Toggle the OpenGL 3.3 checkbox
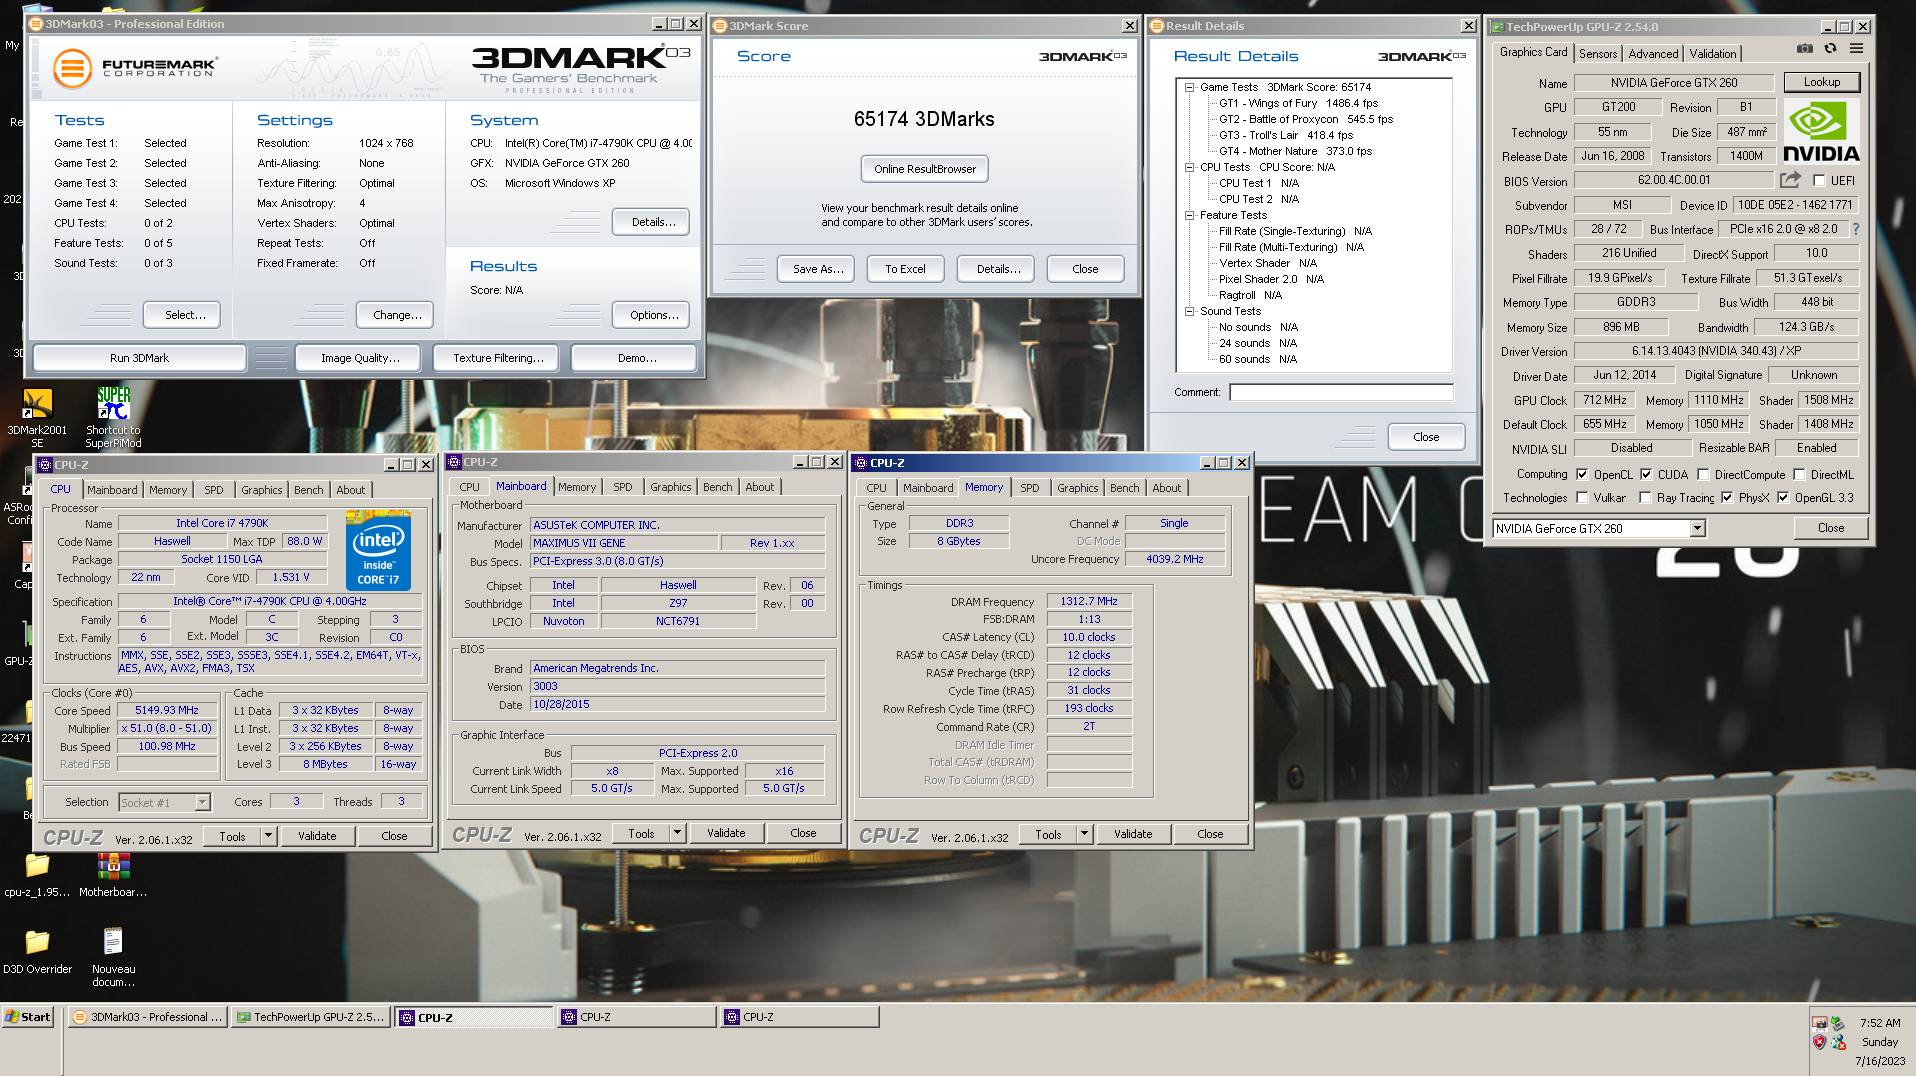The height and width of the screenshot is (1076, 1916). [1783, 498]
